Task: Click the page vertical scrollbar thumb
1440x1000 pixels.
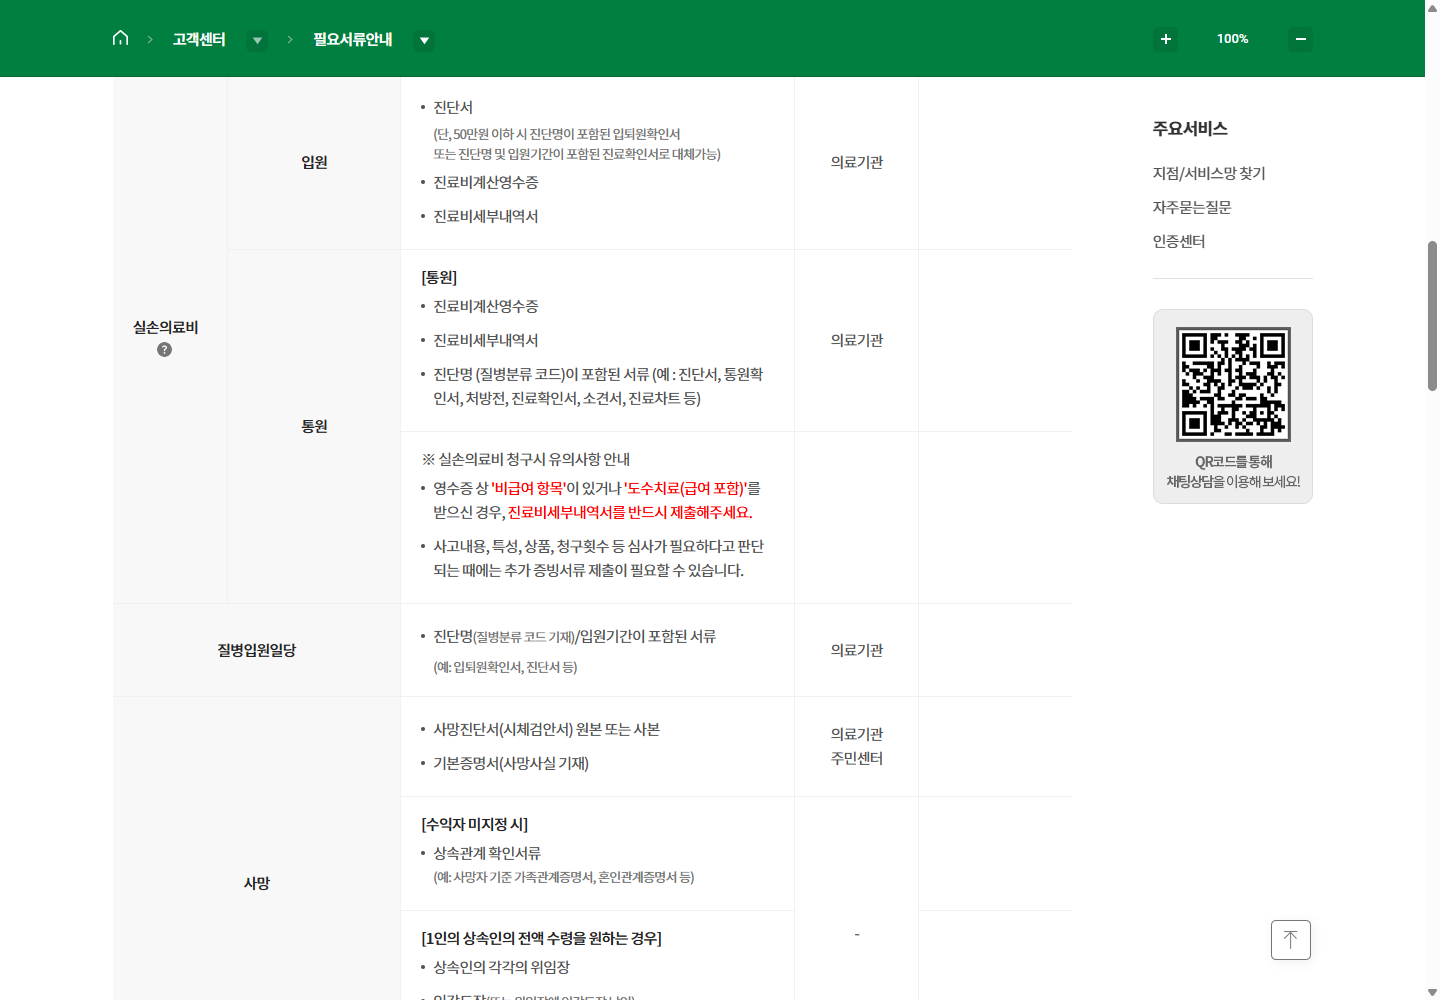Action: pos(1432,315)
